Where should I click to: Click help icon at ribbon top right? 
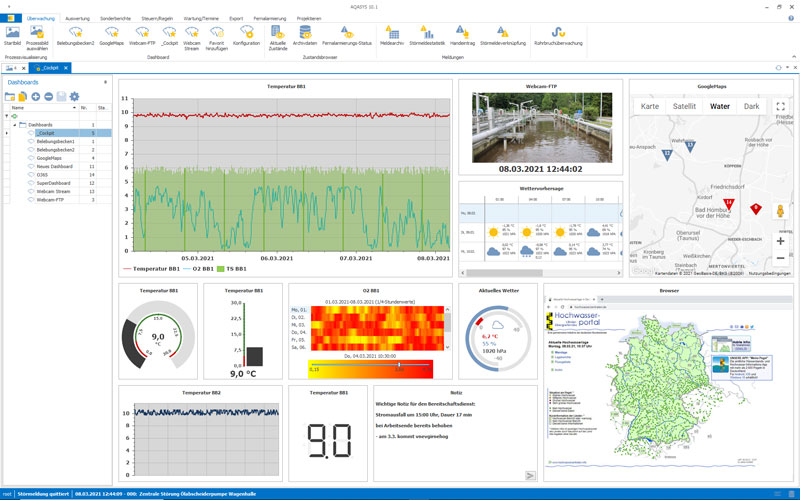(791, 18)
